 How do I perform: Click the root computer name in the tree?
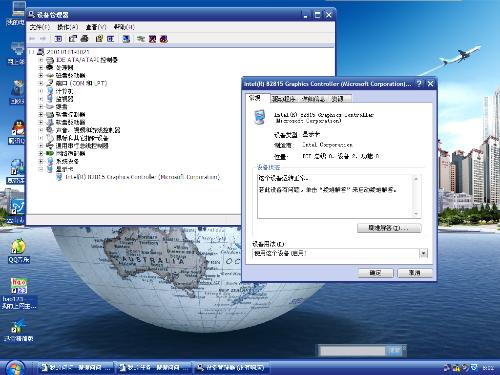pos(68,52)
